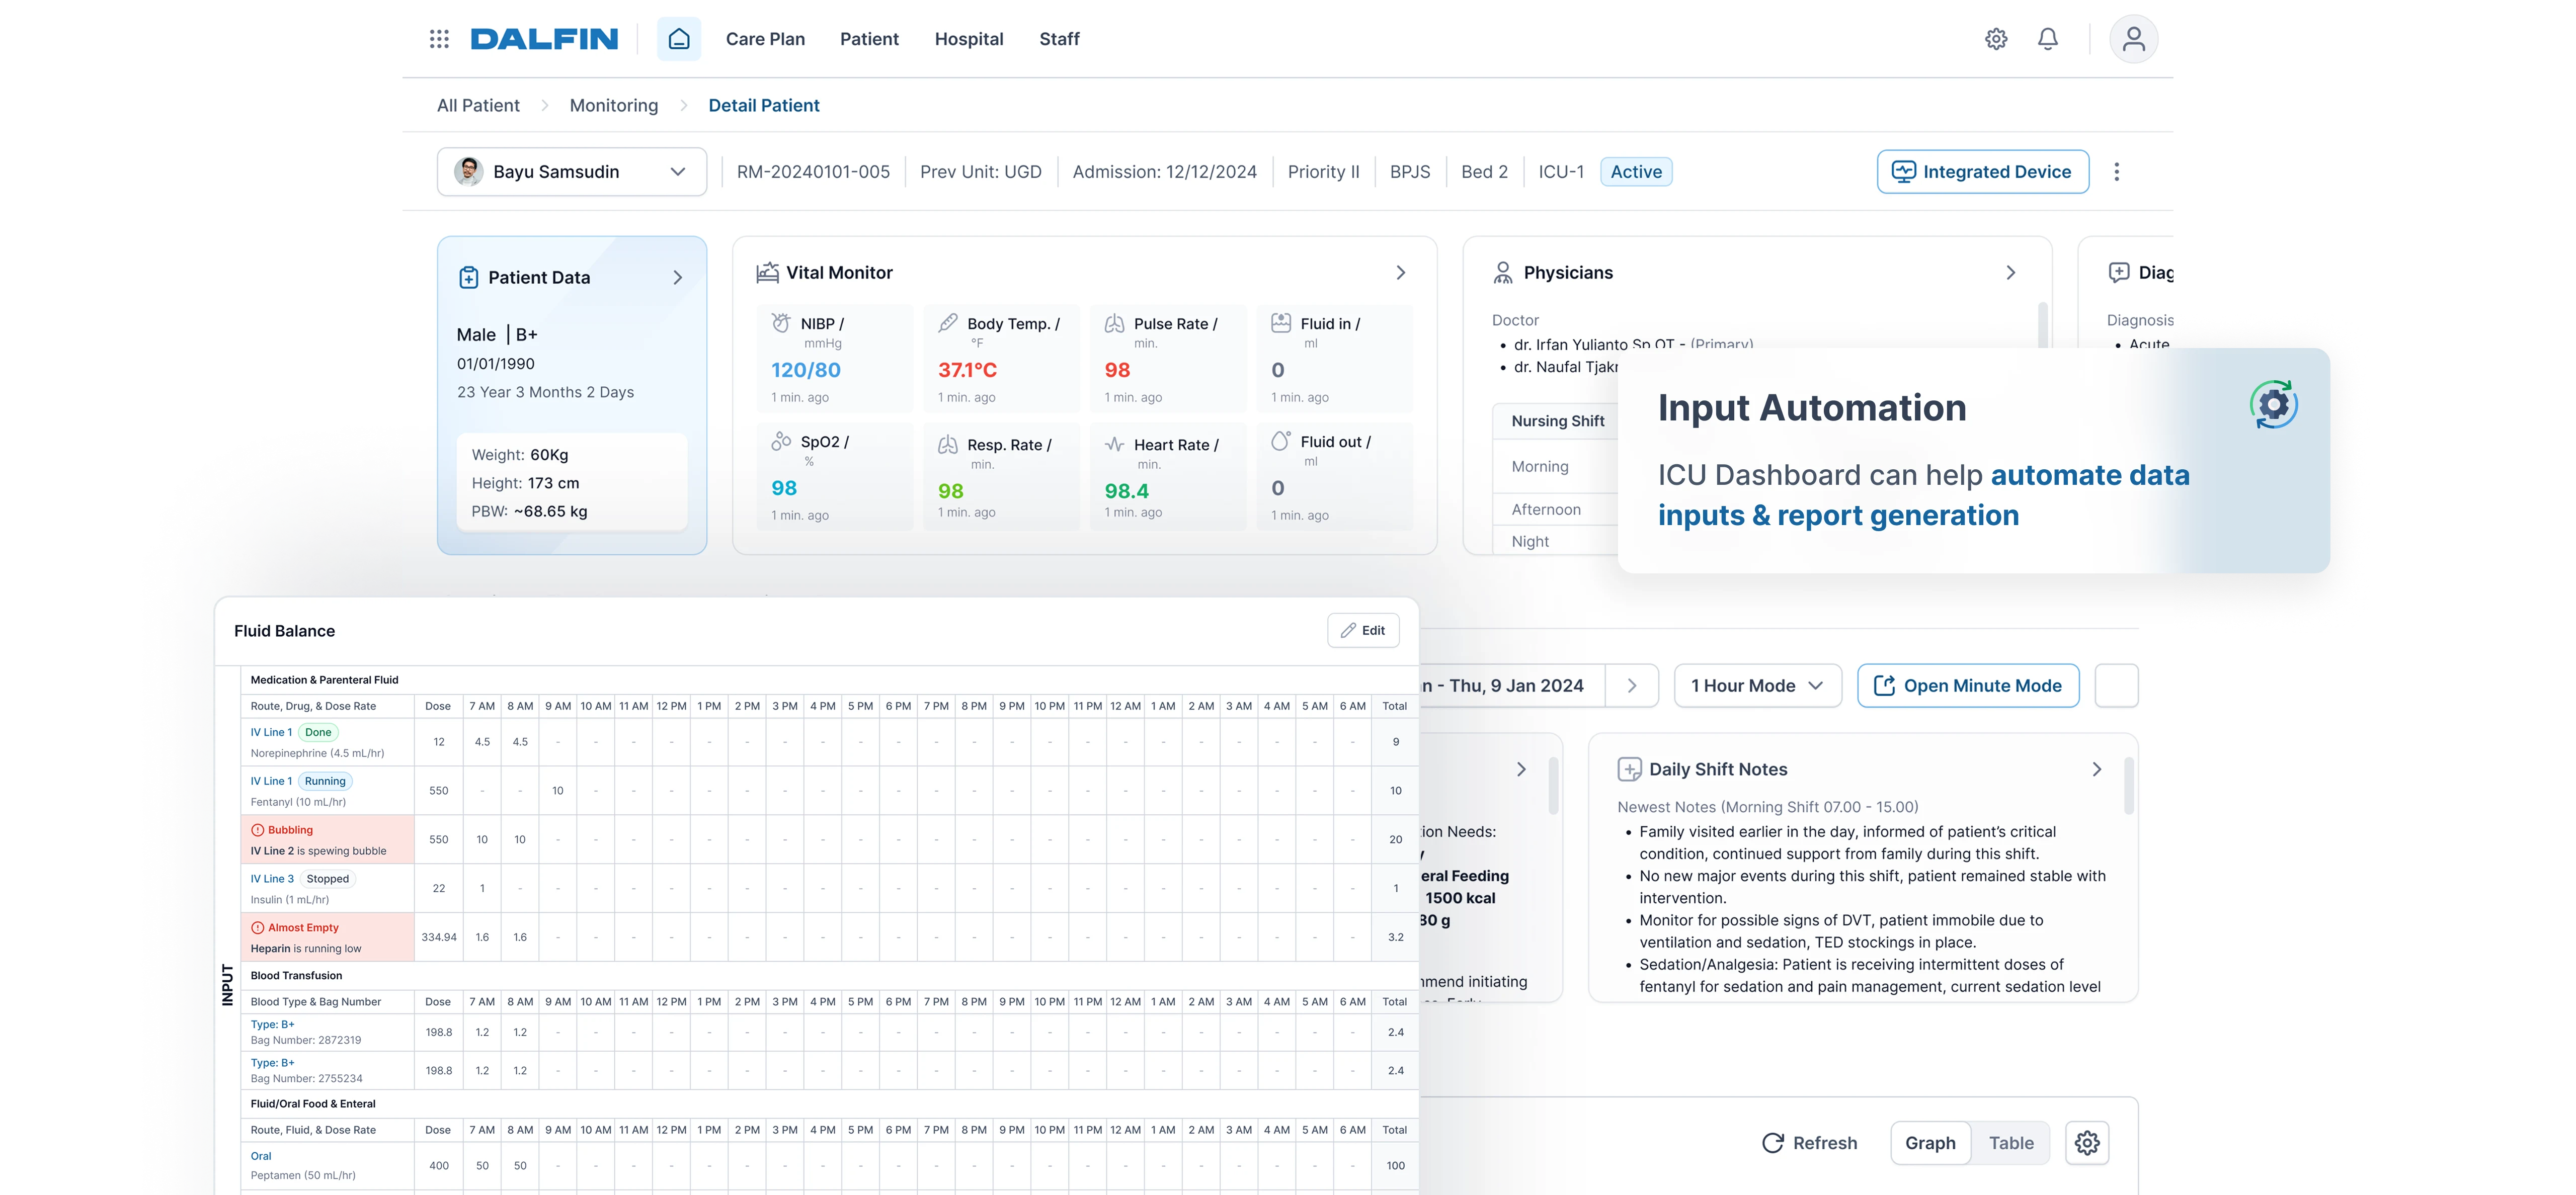This screenshot has width=2576, height=1195.
Task: Open the 1 Hour Mode dropdown
Action: click(1757, 686)
